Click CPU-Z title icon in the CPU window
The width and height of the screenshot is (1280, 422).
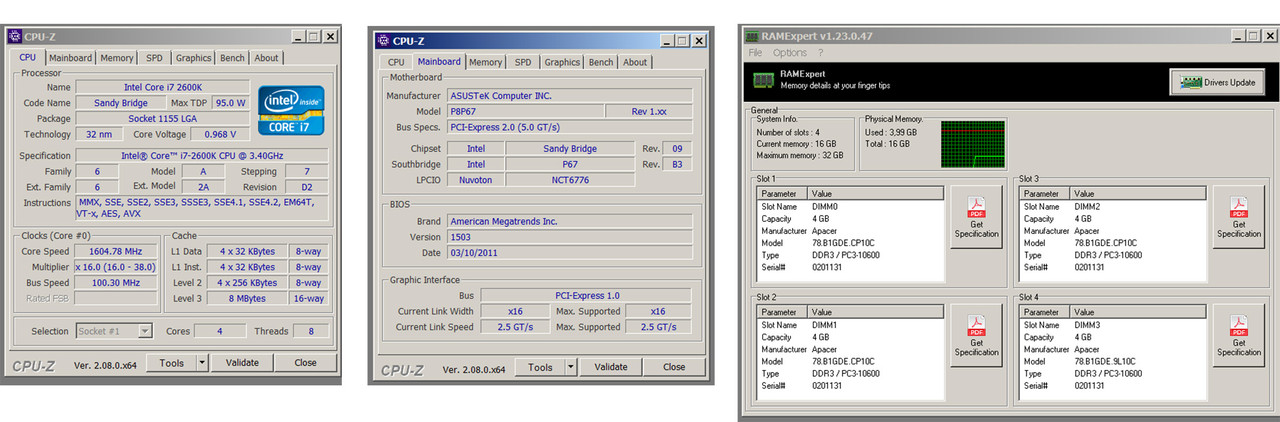[13, 36]
